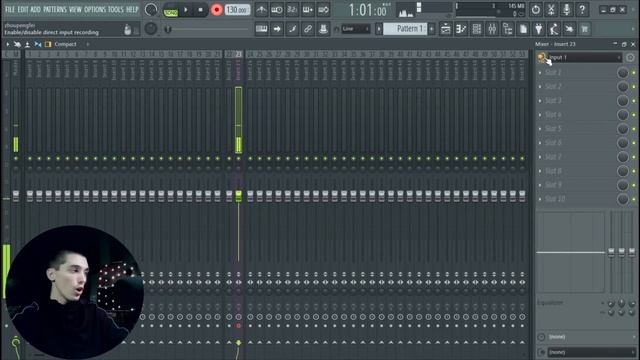Click Slot 8 effect slot
Screen dimensions: 640x360
click(580, 171)
